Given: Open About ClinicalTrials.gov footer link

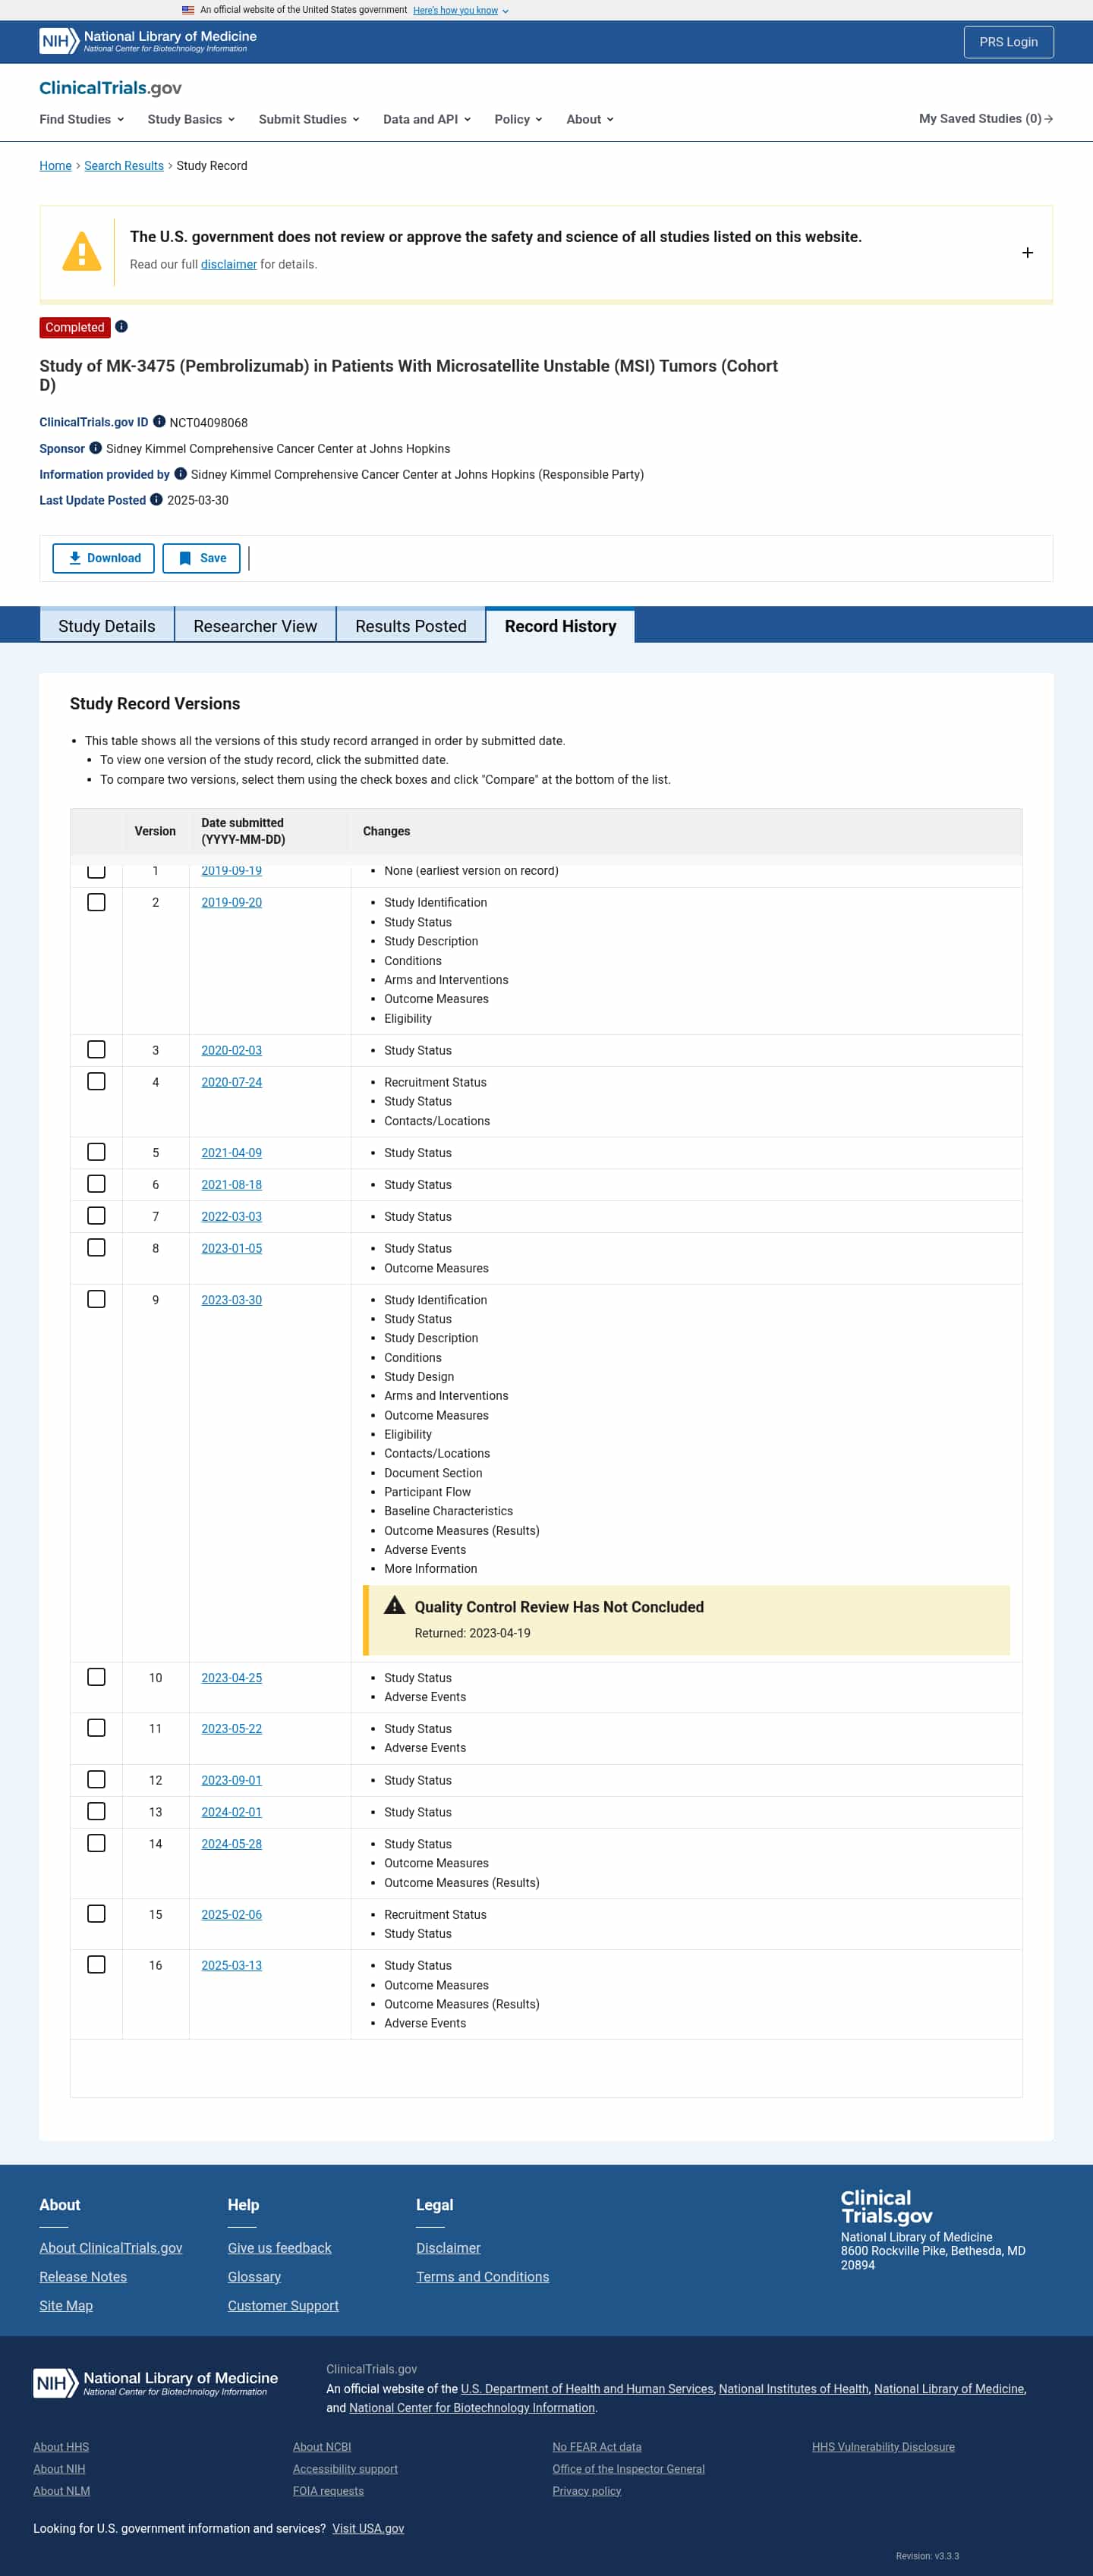Looking at the screenshot, I should [111, 2247].
